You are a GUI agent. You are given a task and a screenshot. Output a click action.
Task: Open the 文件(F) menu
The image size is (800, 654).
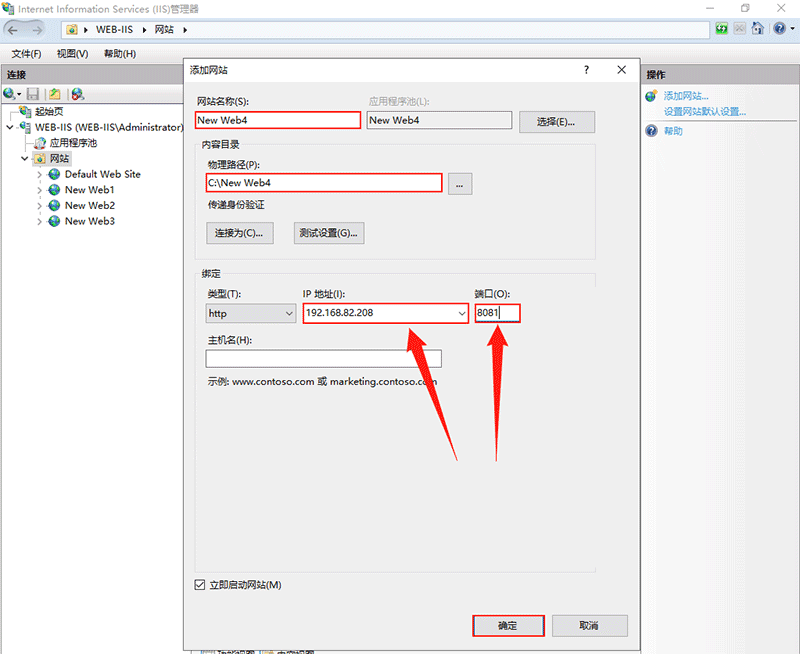point(27,54)
